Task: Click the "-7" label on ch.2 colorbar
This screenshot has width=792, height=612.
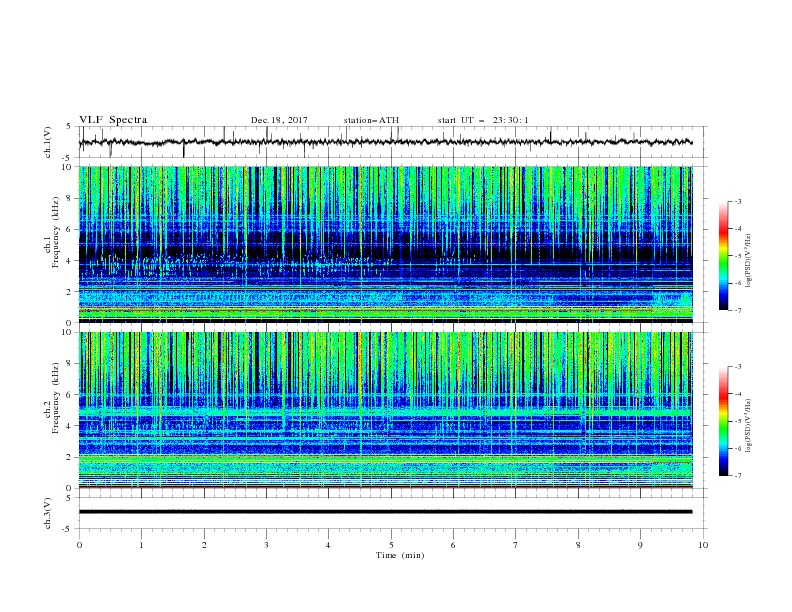Action: click(x=738, y=475)
